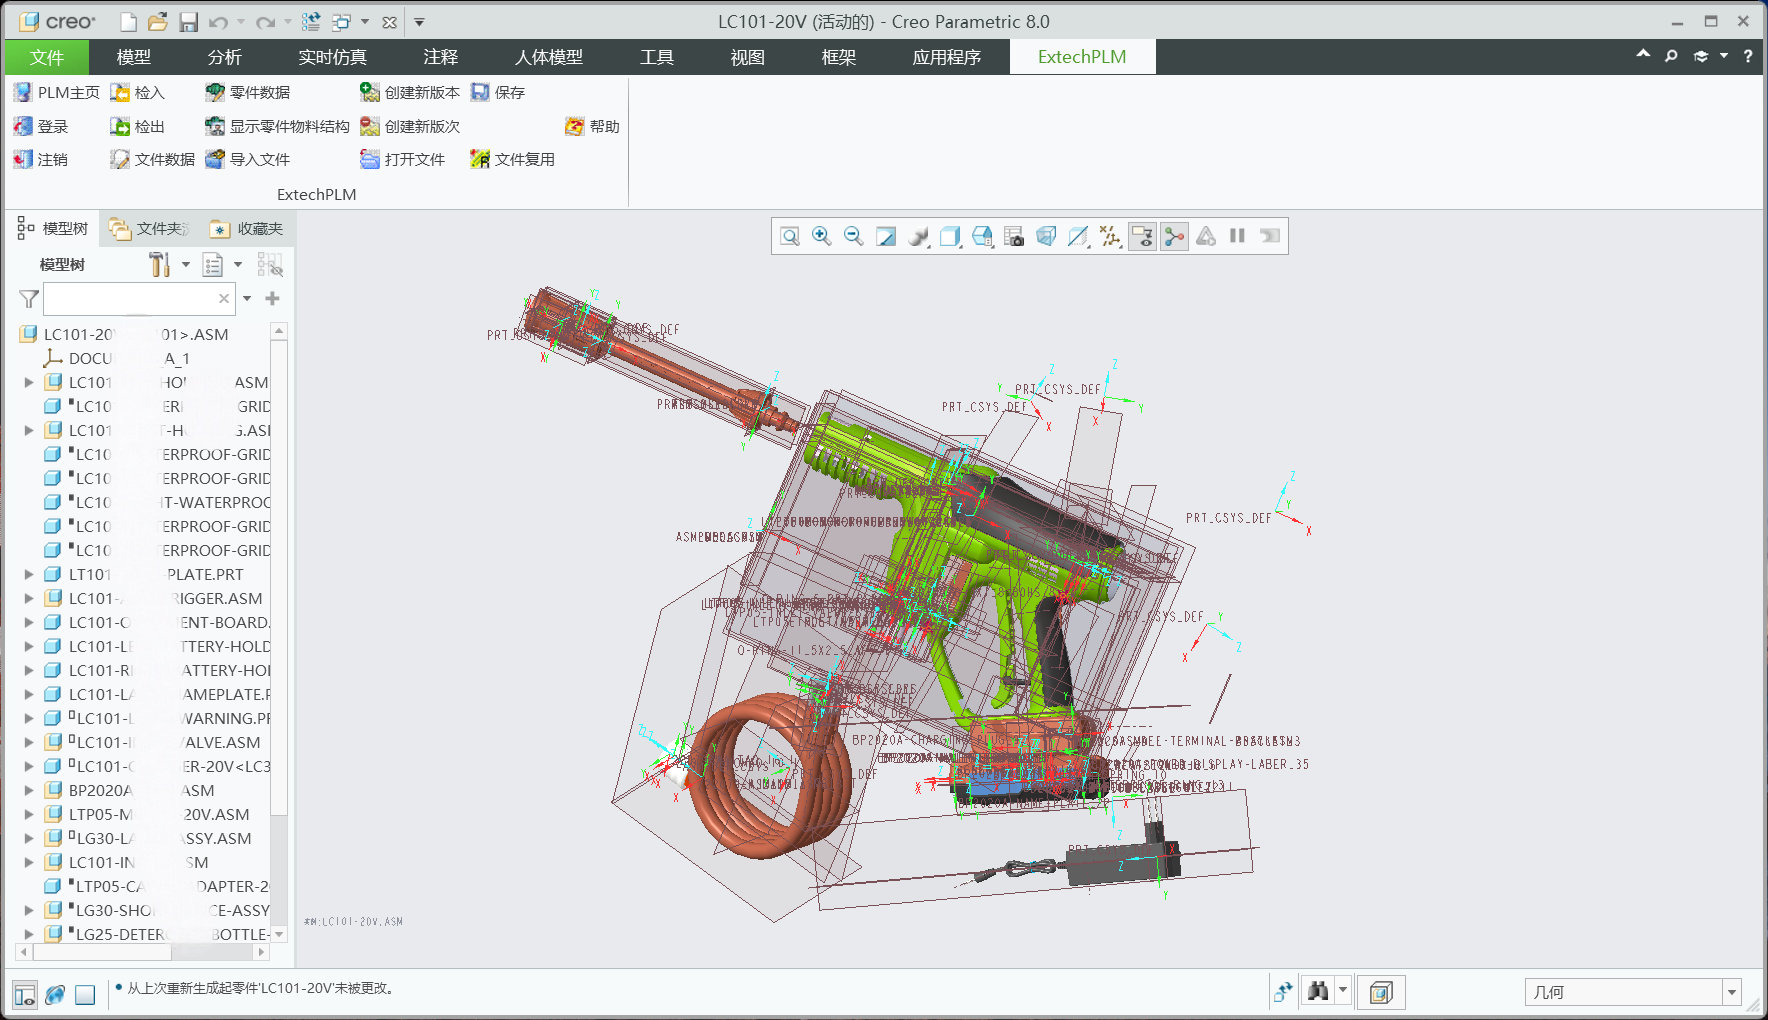Click the 创建新版本 button
1768x1020 pixels.
410,93
